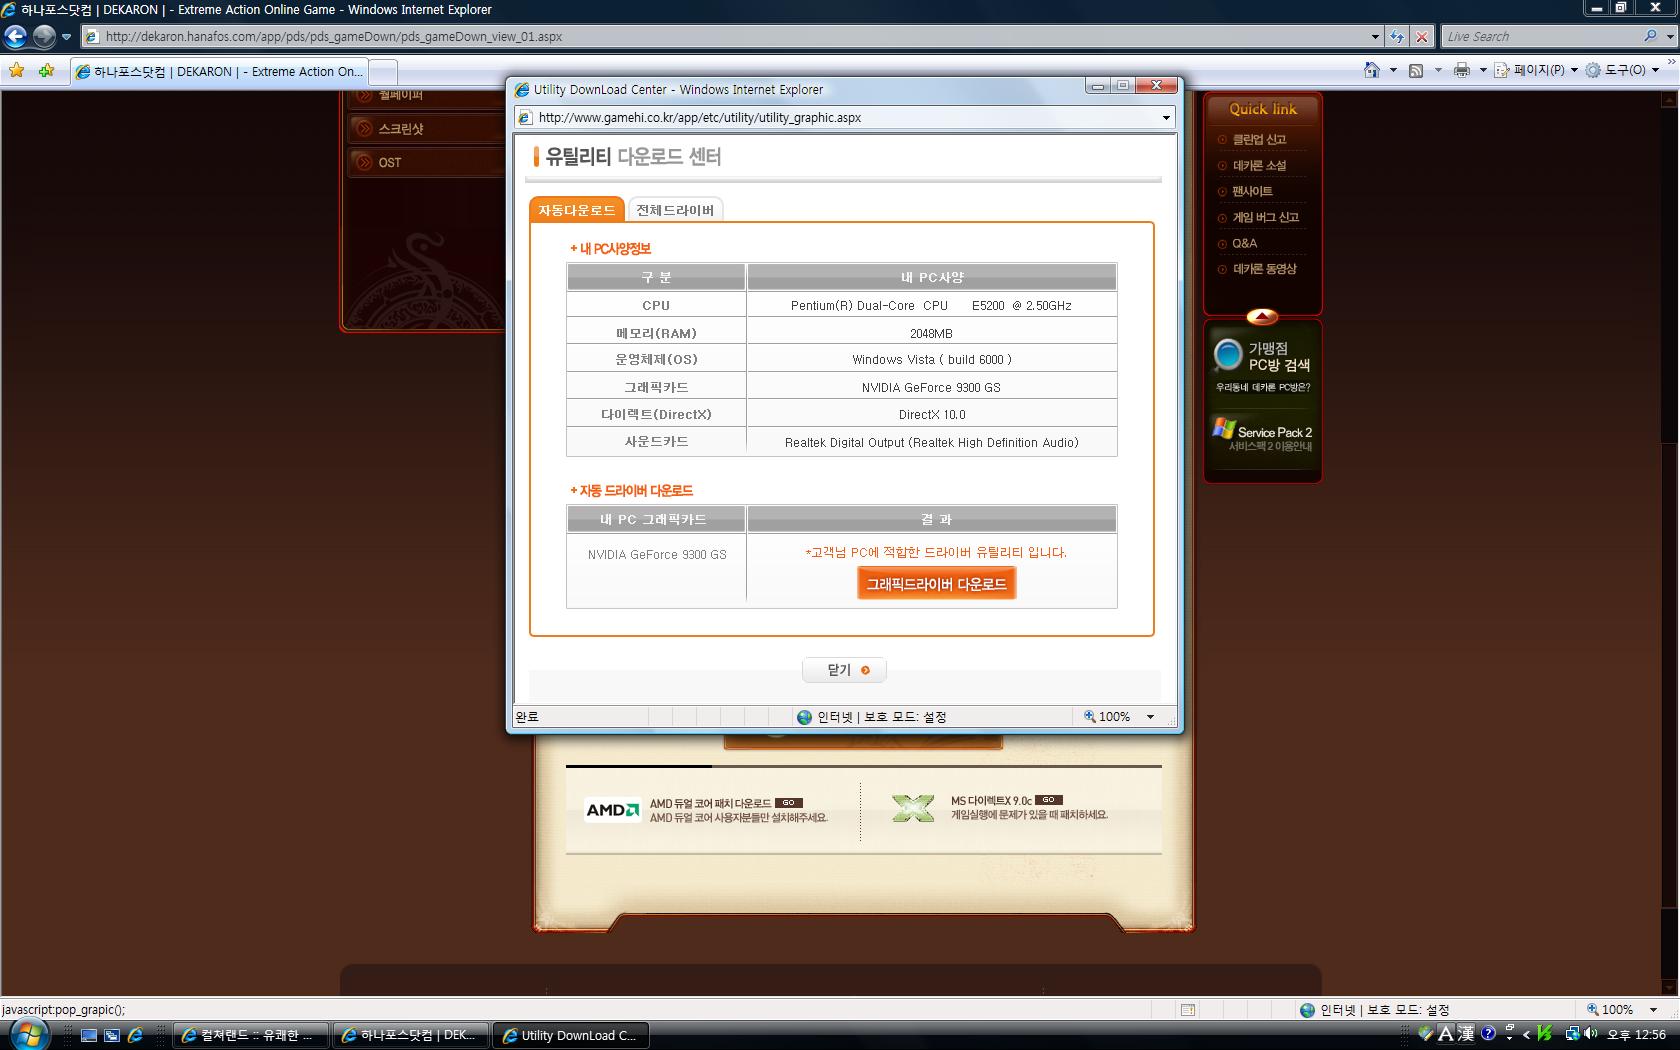Image resolution: width=1680 pixels, height=1050 pixels.
Task: Open the Favorites Center star icon
Action: tap(16, 71)
